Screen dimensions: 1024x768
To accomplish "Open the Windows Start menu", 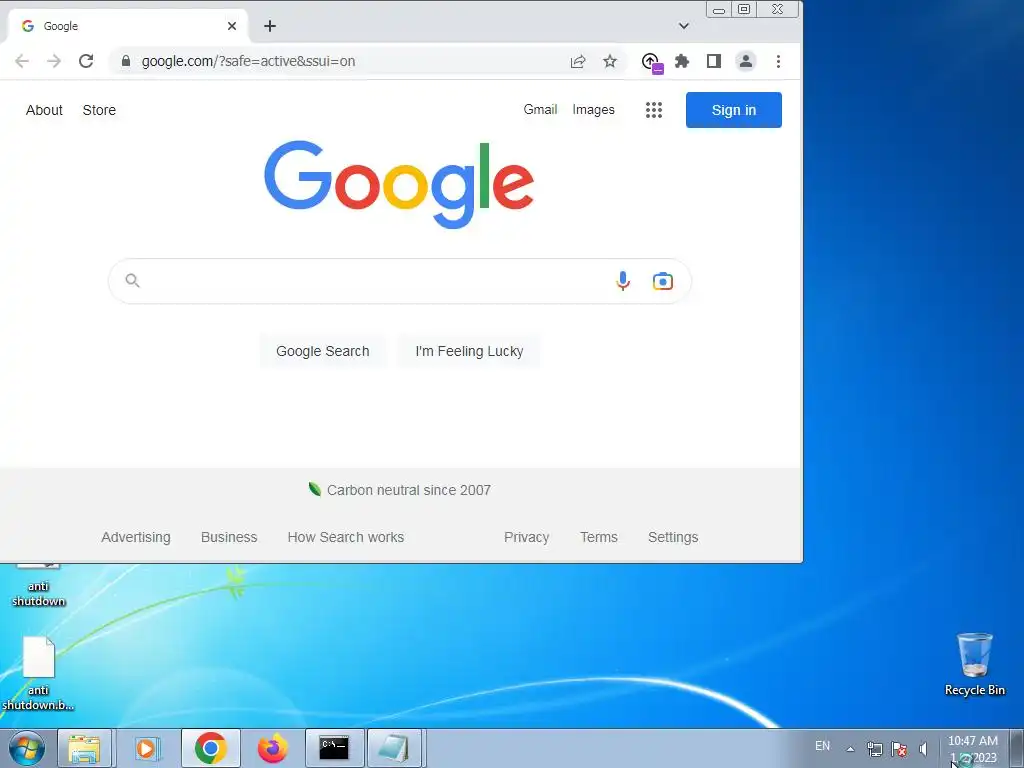I will tap(27, 748).
